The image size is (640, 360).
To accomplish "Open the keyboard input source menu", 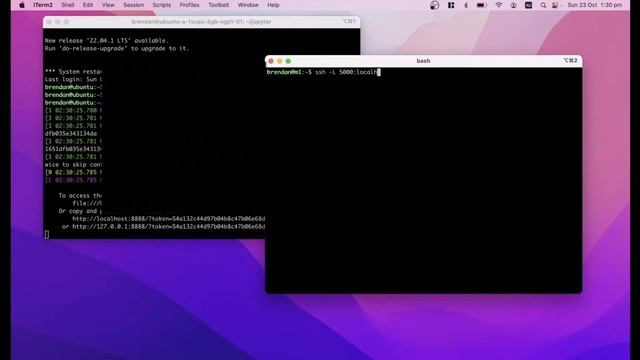I will [529, 5].
